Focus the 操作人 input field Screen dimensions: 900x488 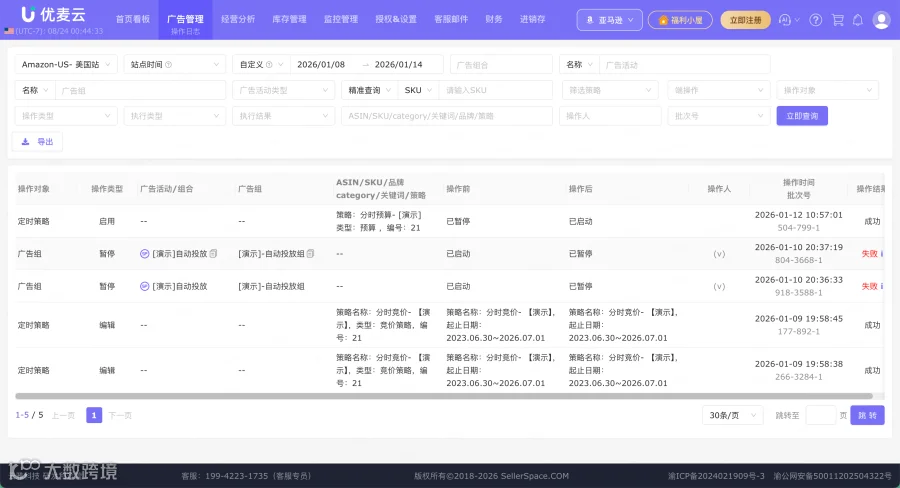click(x=610, y=116)
